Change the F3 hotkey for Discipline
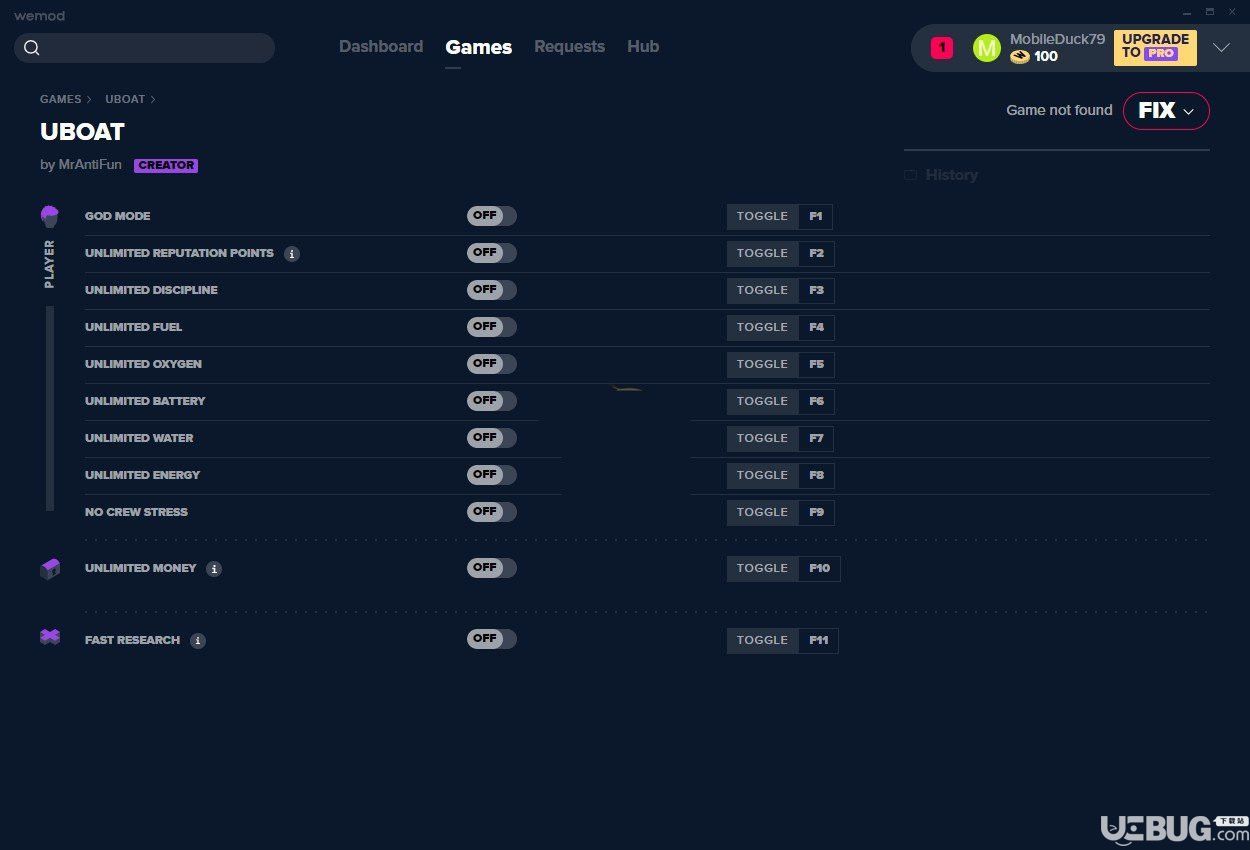1250x850 pixels. coord(817,291)
